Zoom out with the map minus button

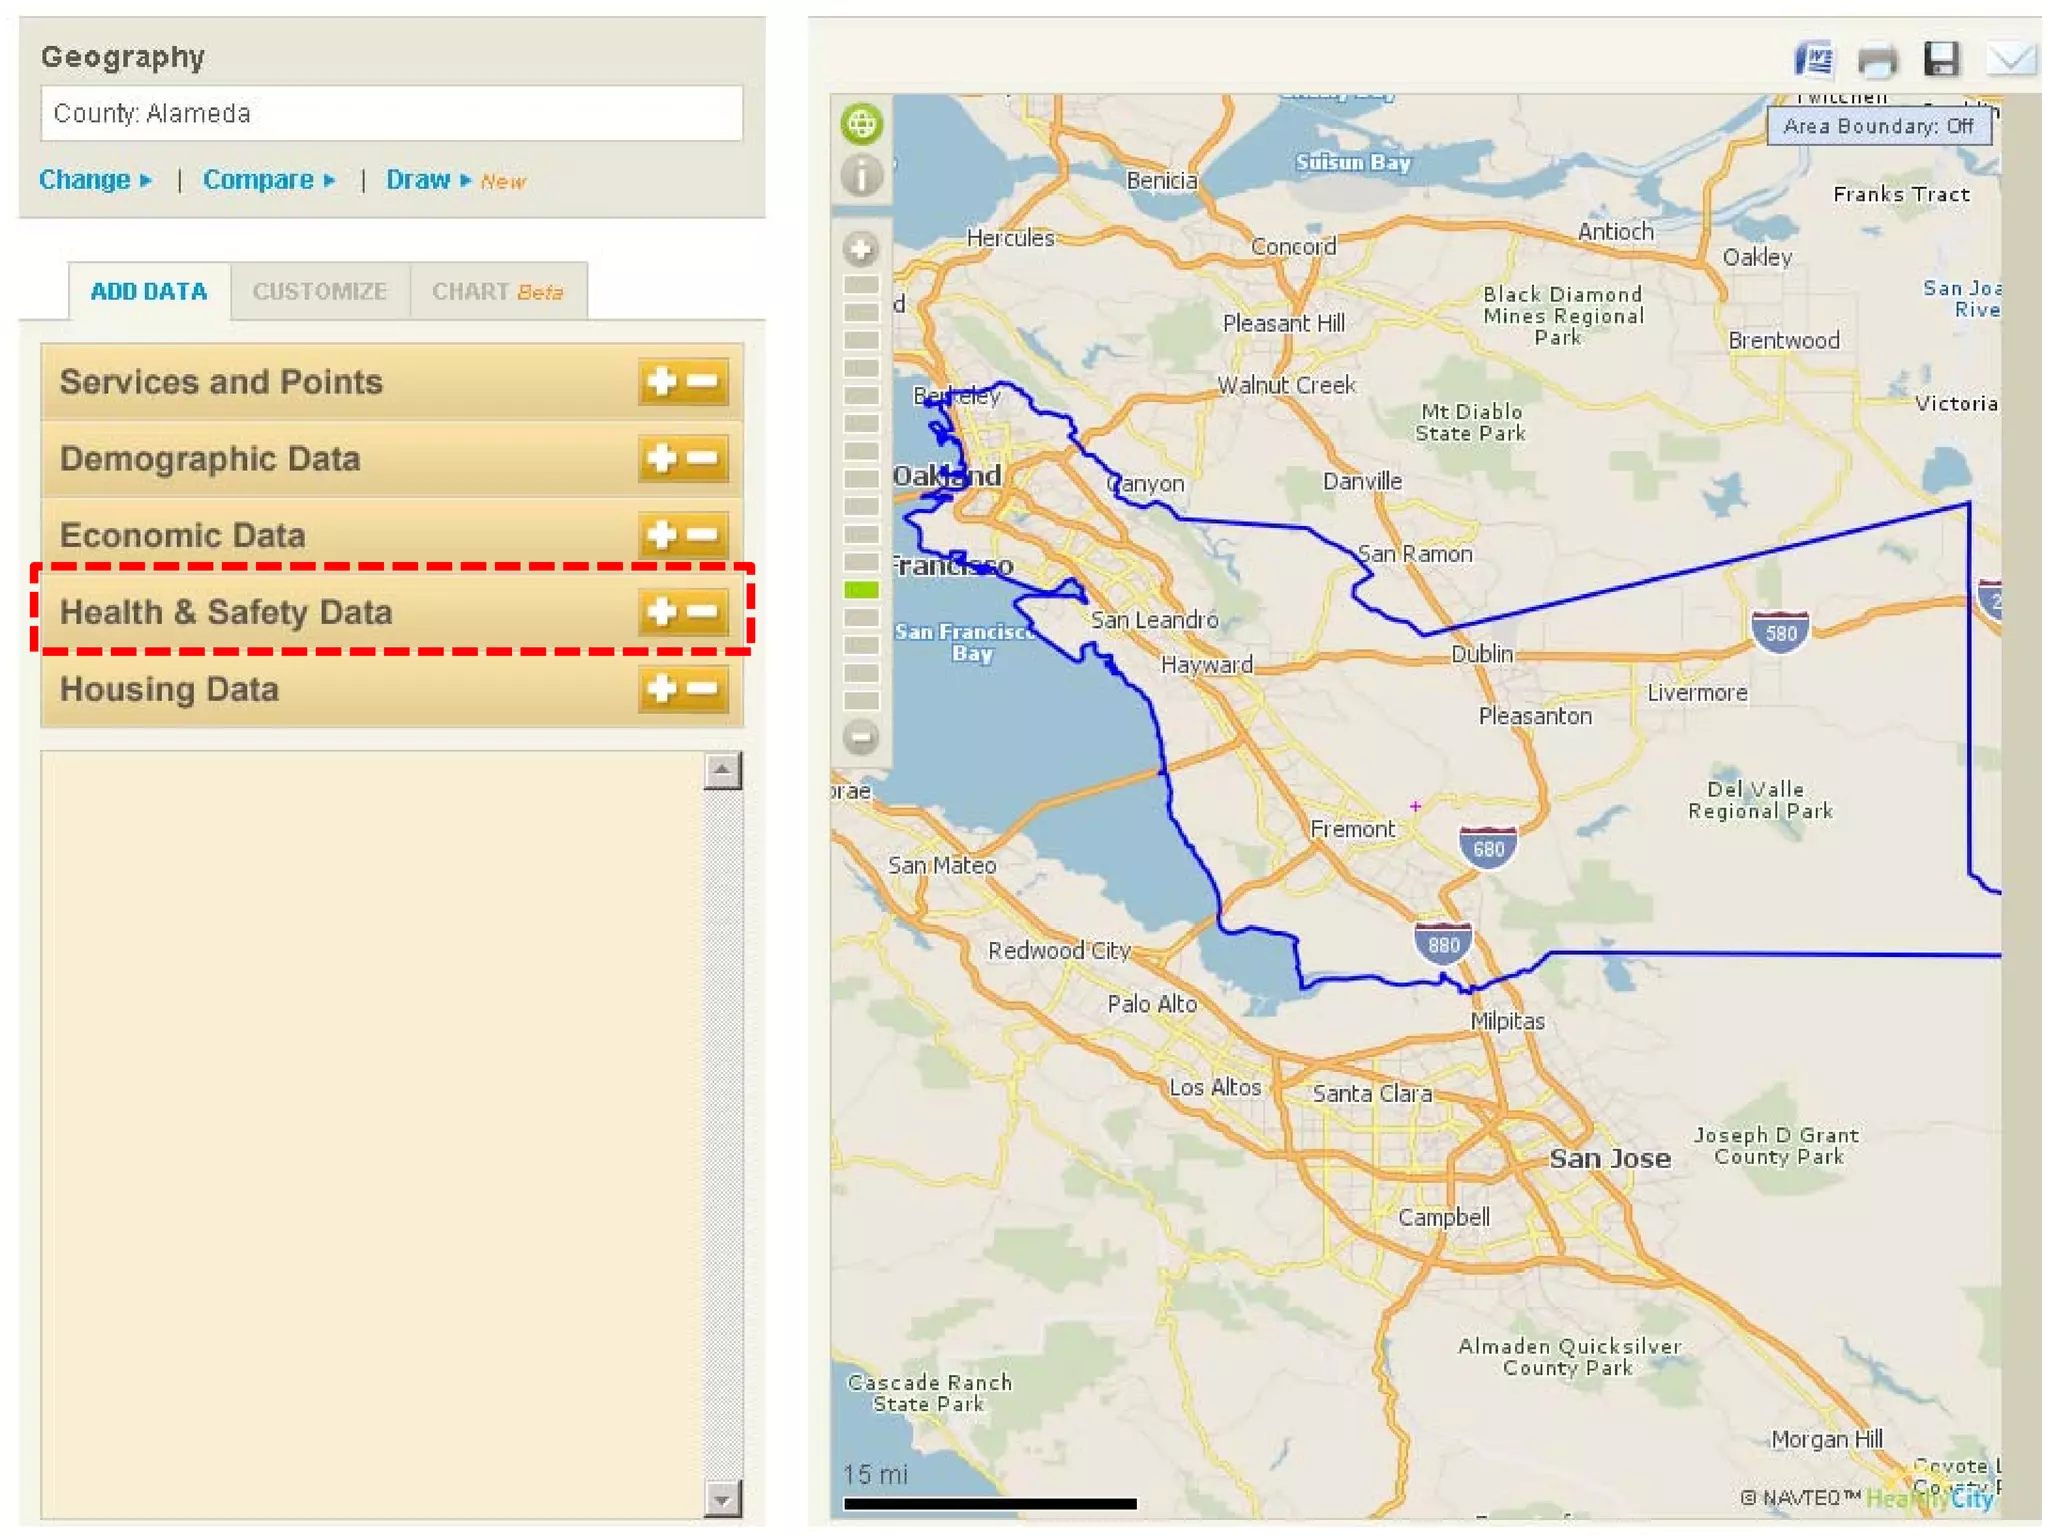tap(861, 738)
